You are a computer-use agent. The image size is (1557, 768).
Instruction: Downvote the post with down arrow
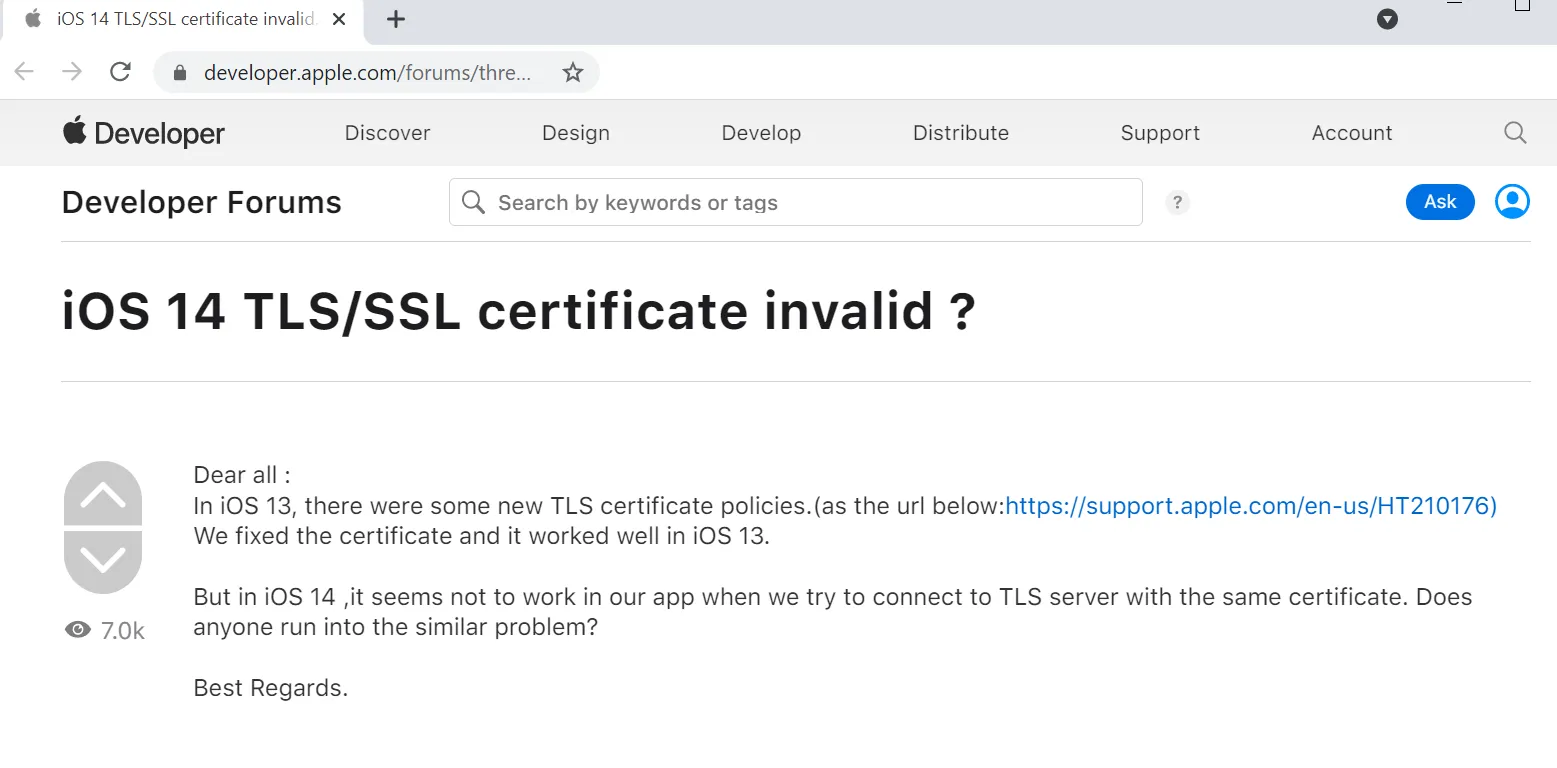[x=103, y=562]
